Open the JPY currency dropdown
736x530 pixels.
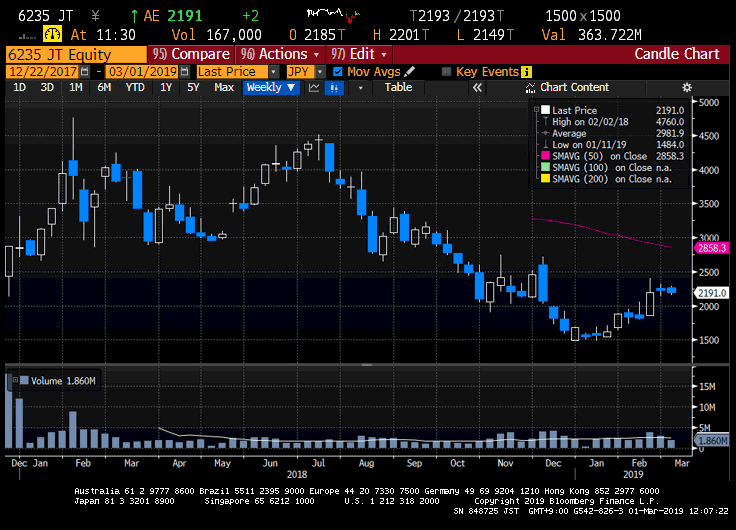(319, 72)
